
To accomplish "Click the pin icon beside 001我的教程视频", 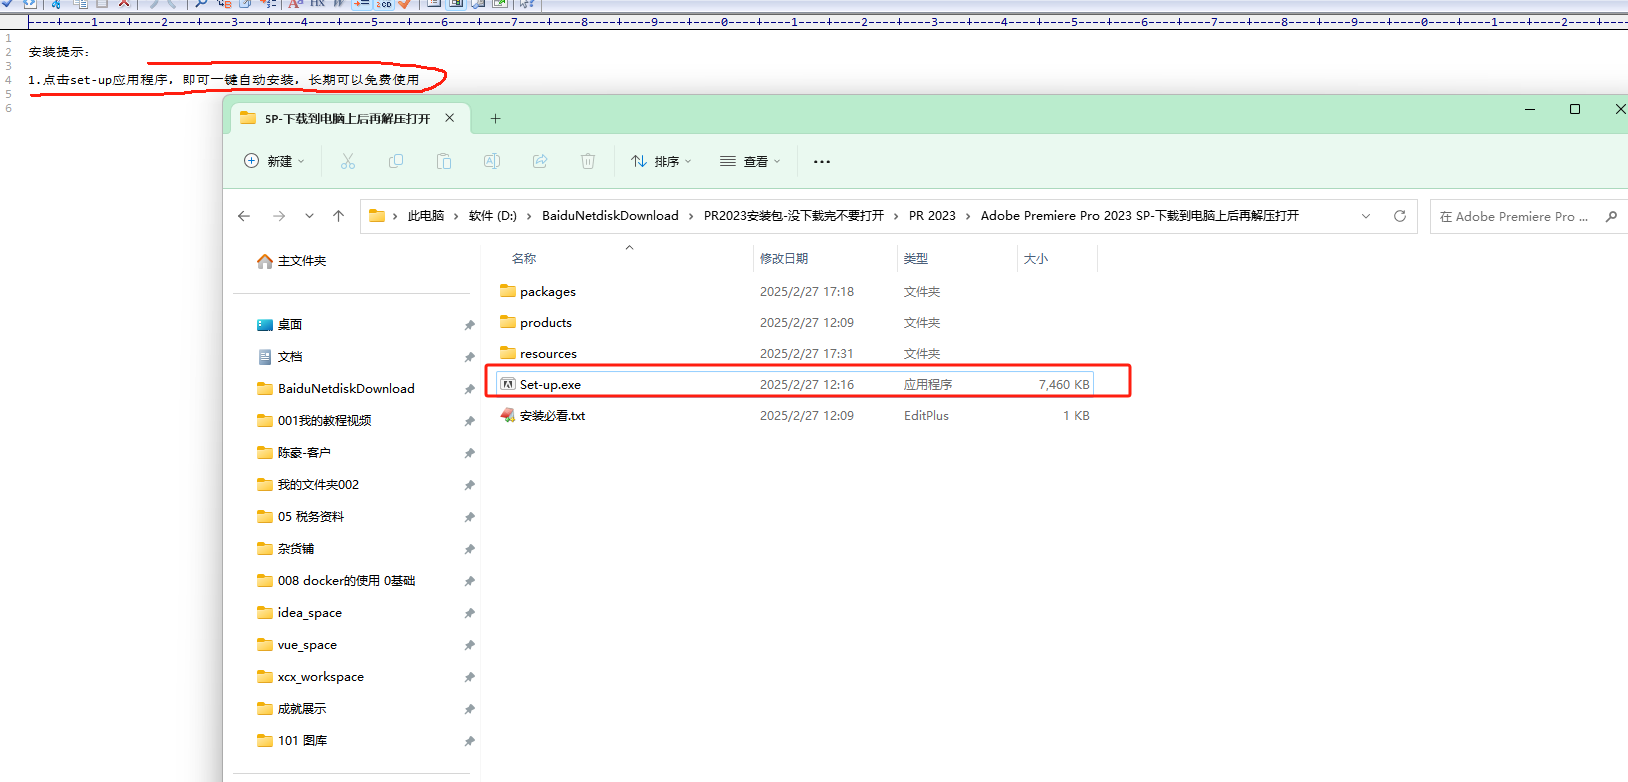I will [469, 421].
